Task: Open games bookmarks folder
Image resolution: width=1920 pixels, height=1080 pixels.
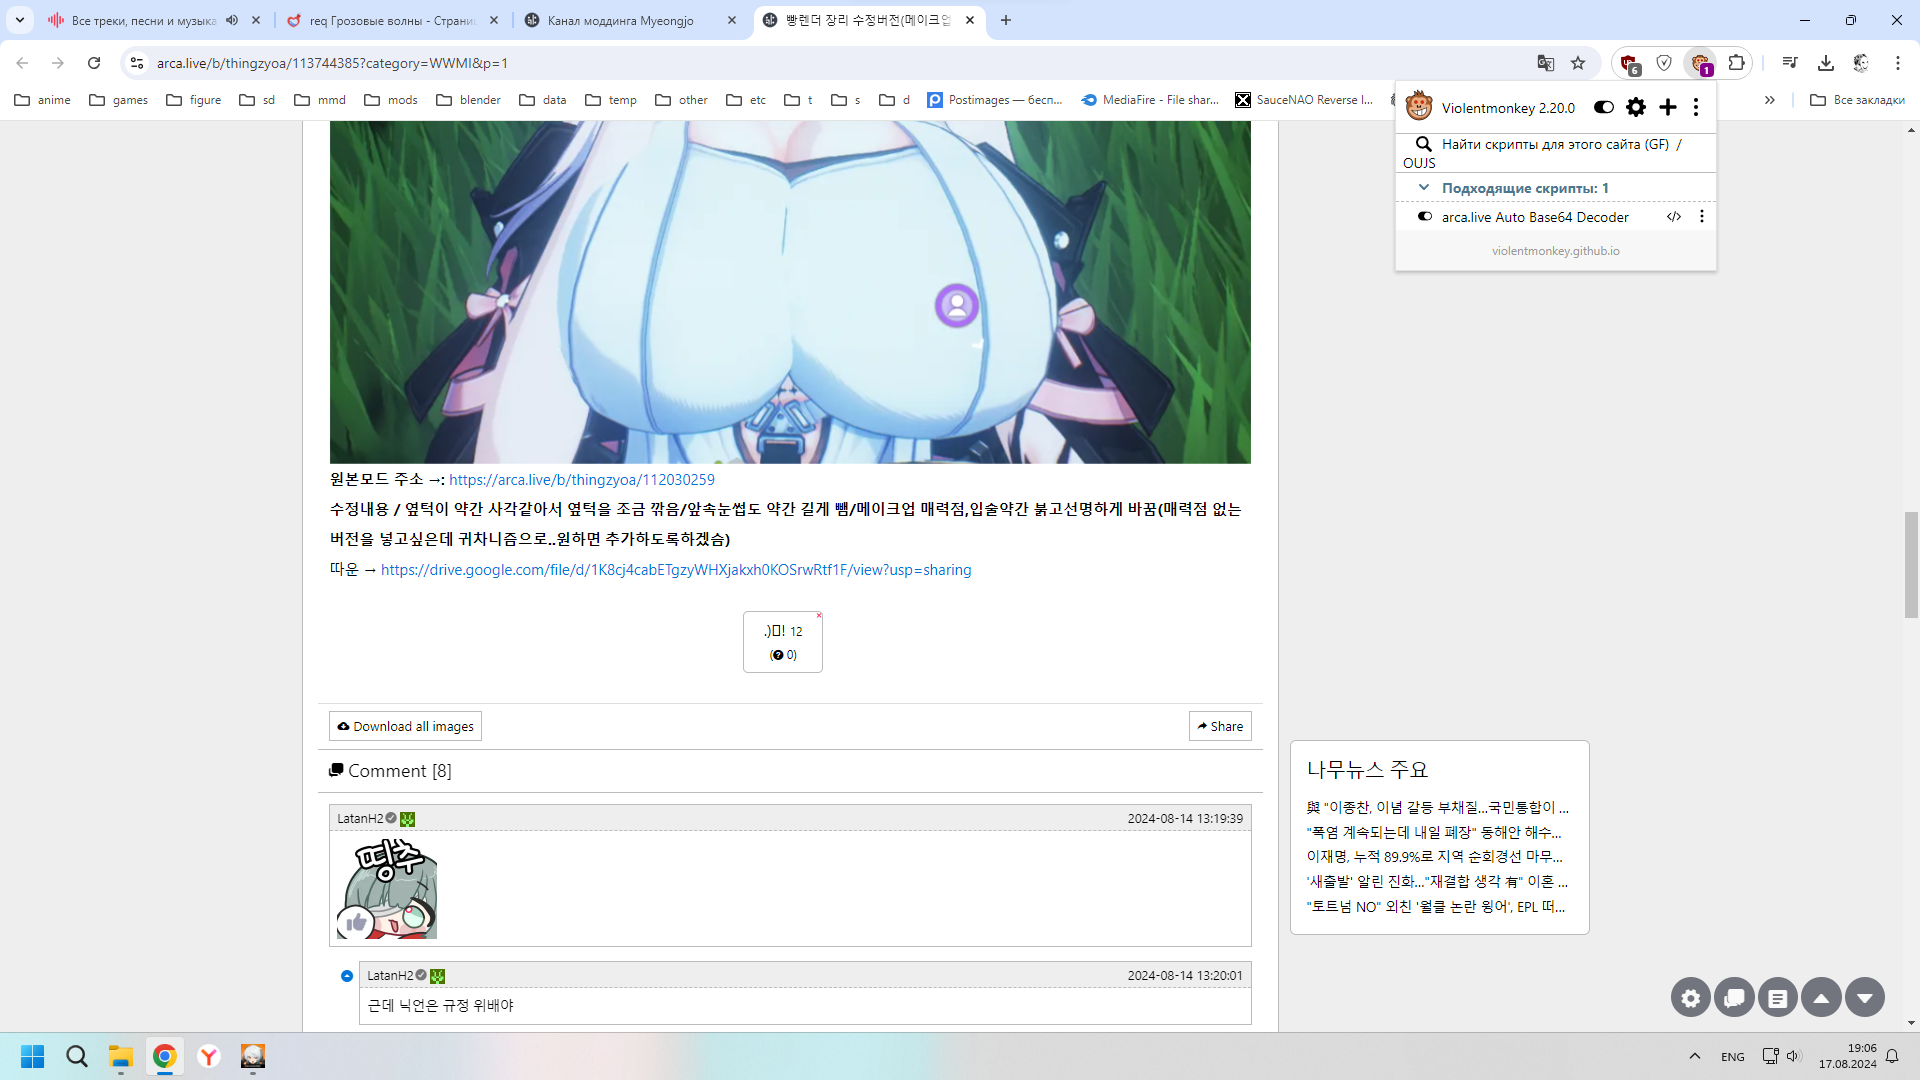Action: (x=118, y=100)
